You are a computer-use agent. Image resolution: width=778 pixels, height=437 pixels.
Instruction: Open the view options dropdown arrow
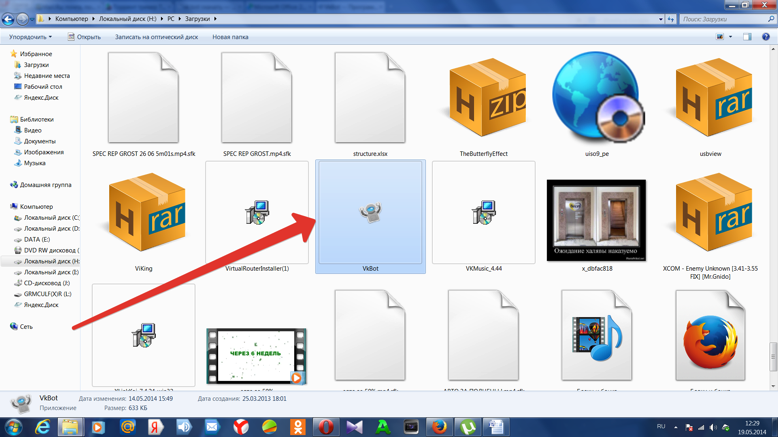click(x=730, y=37)
